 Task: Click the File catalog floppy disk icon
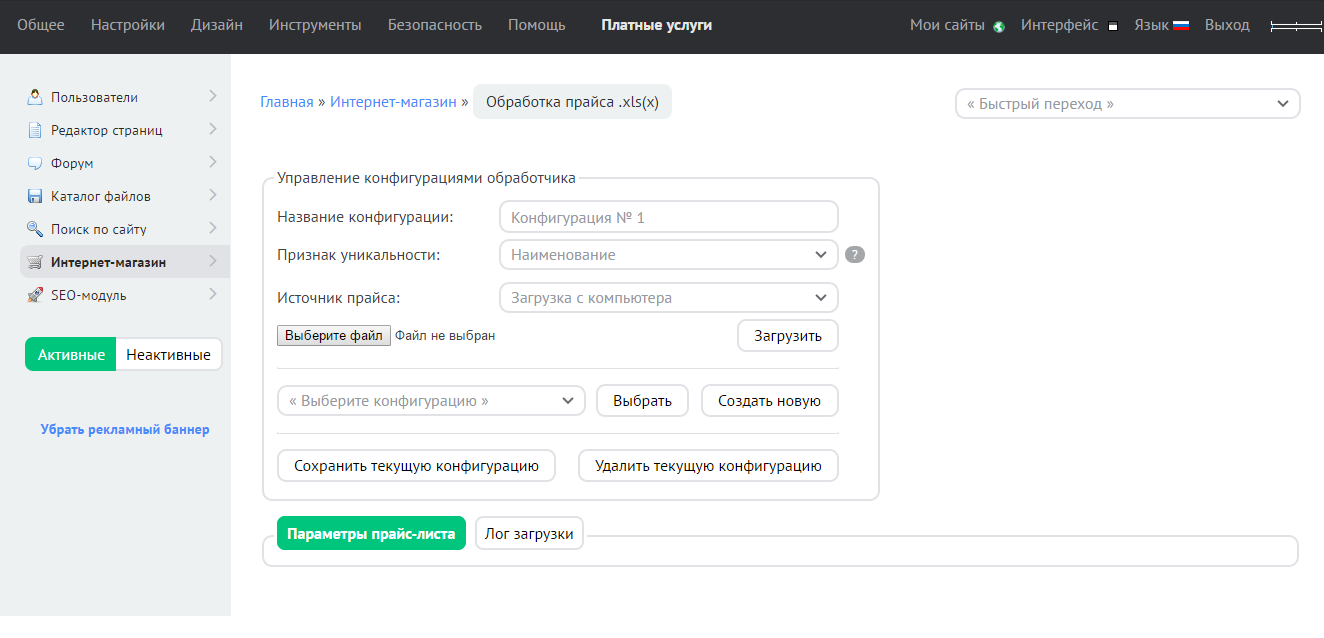(35, 196)
